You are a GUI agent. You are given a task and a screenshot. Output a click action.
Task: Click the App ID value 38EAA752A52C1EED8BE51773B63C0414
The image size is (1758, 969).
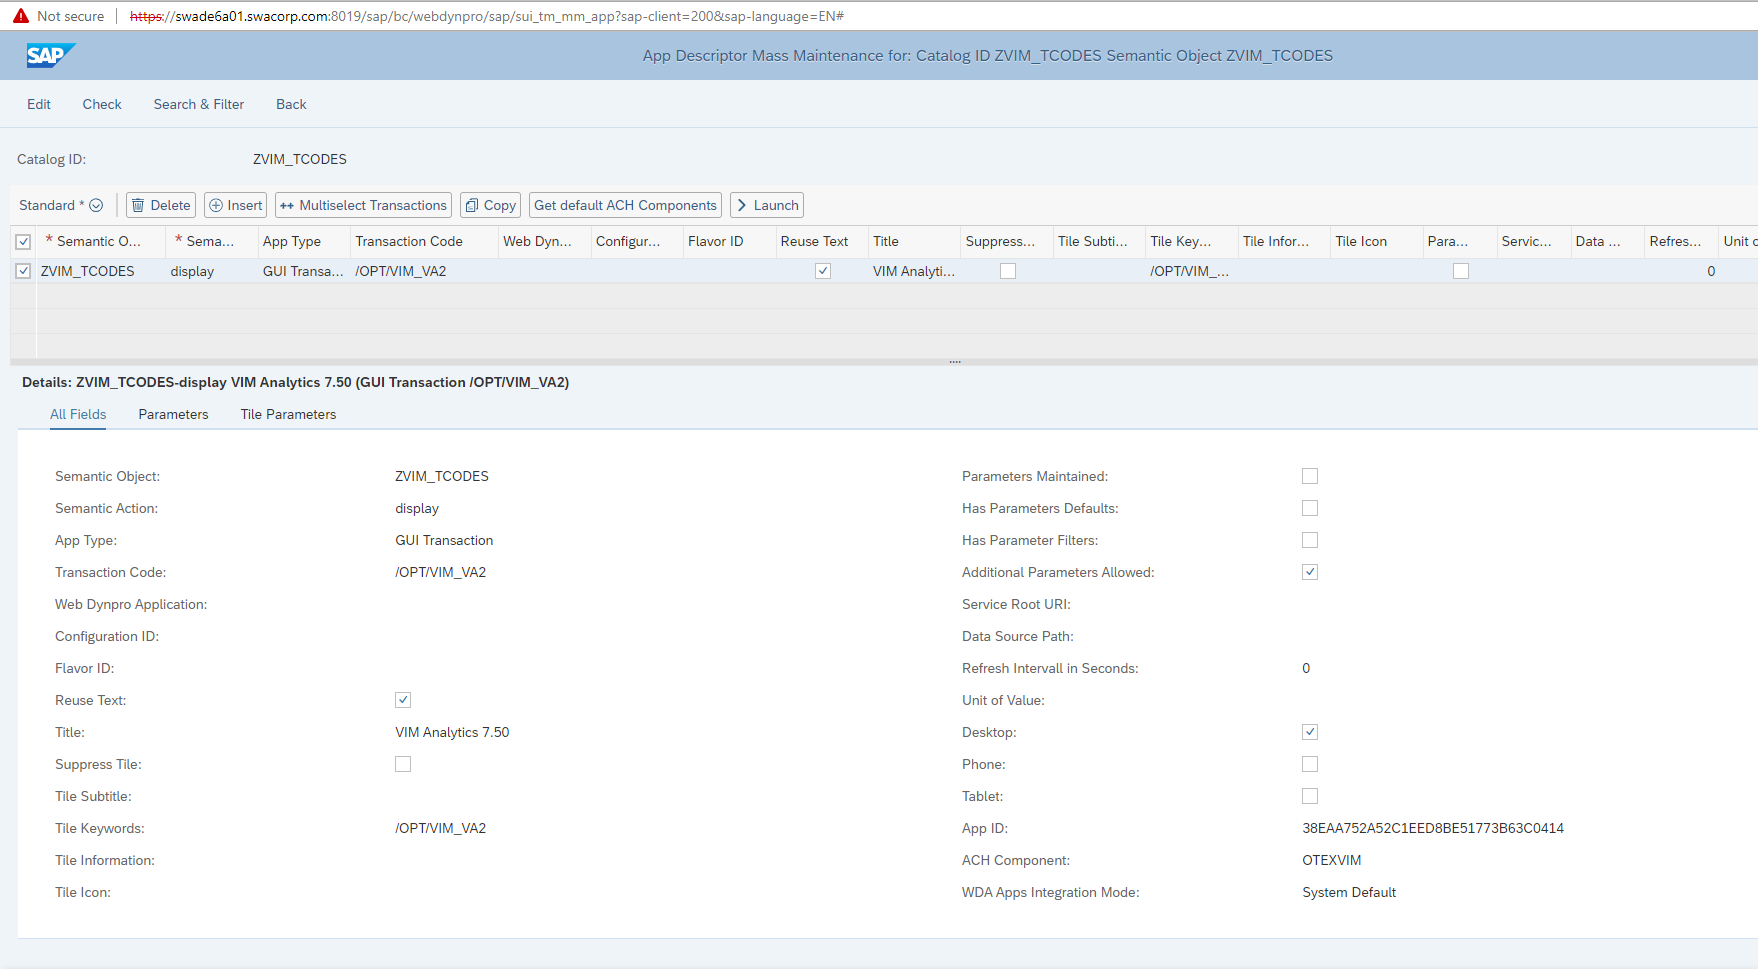pyautogui.click(x=1433, y=828)
